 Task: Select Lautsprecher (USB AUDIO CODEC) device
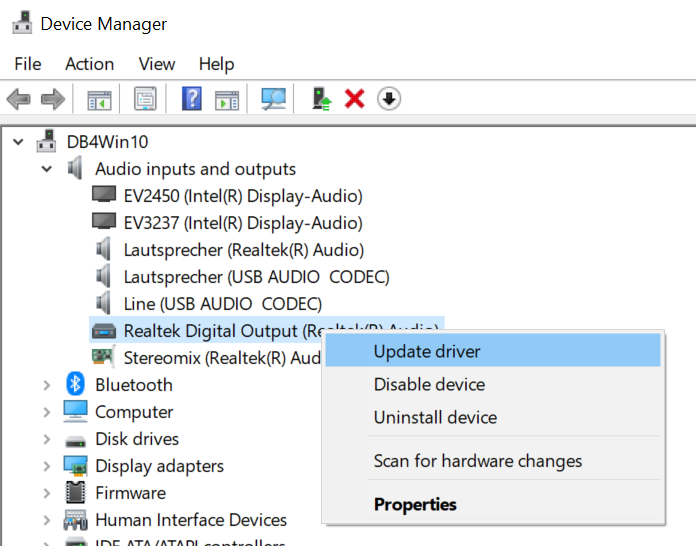(256, 277)
